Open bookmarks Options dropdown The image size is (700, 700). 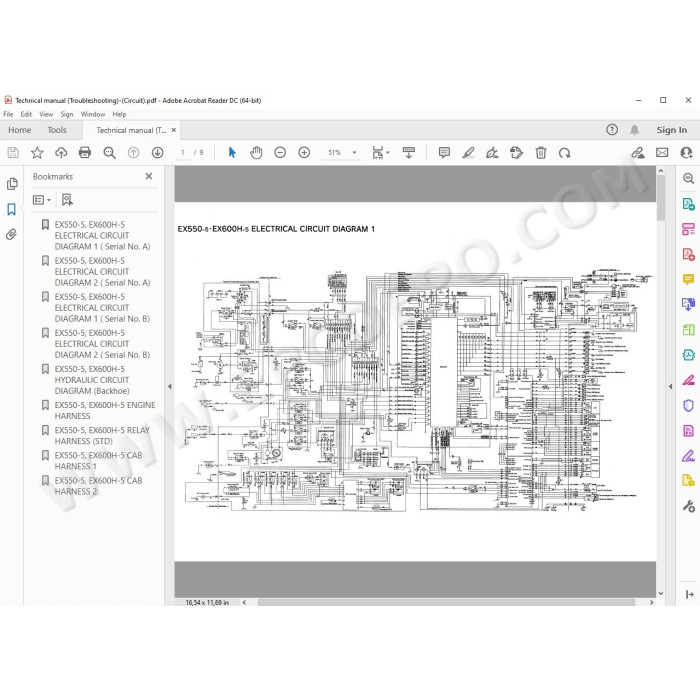[x=42, y=200]
